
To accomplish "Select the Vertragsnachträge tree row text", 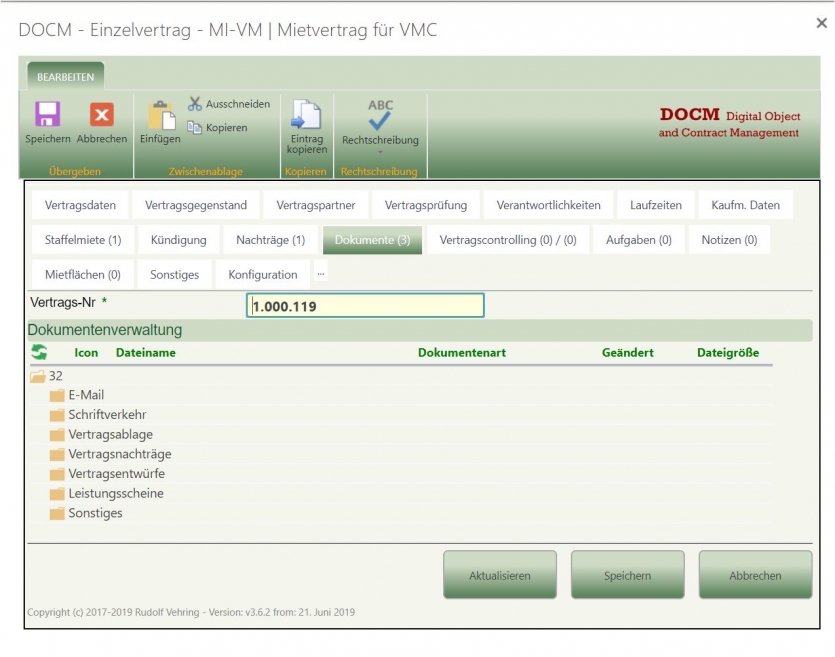I will (120, 454).
